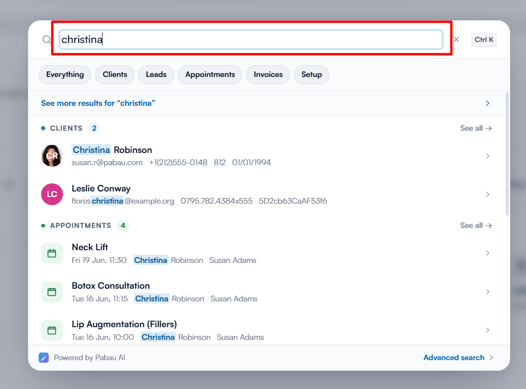The width and height of the screenshot is (526, 389).
Task: Click the calendar icon beside Botox Consultation
Action: (x=52, y=292)
